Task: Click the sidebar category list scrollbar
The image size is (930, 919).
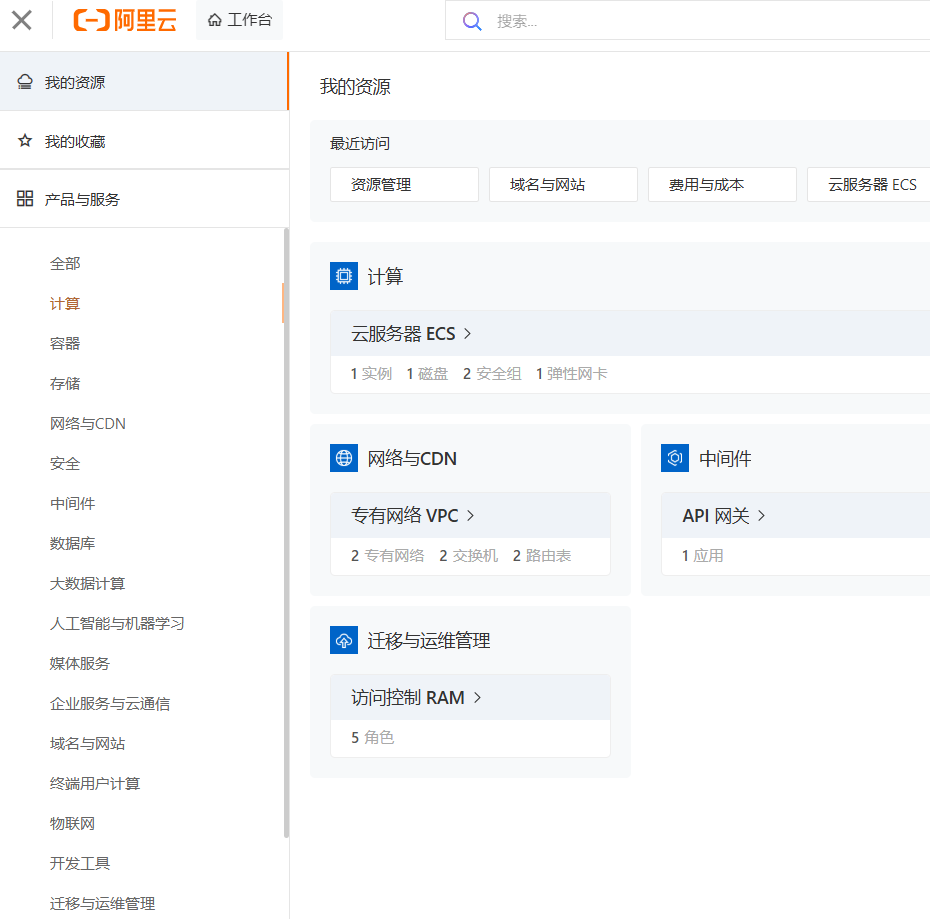Action: point(286,533)
